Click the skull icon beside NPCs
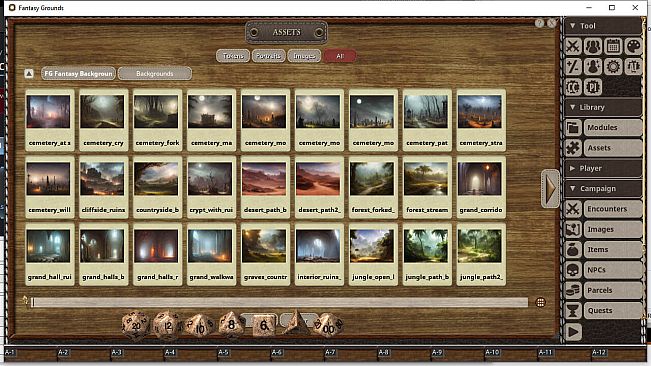This screenshot has width=651, height=366. 573,270
